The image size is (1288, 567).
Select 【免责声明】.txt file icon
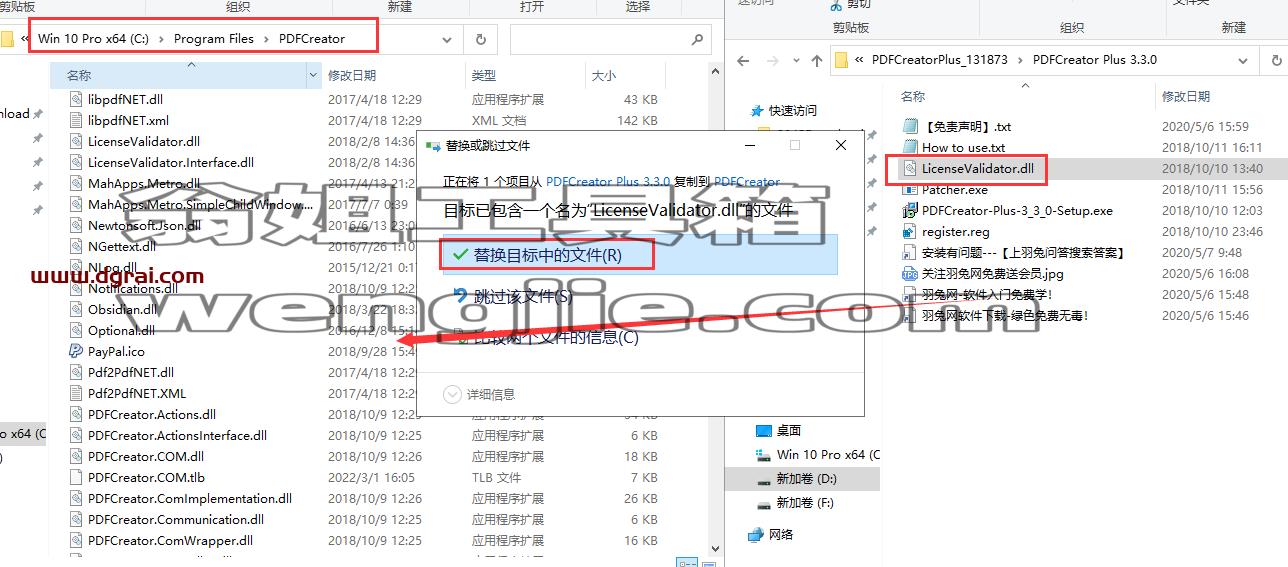point(910,126)
